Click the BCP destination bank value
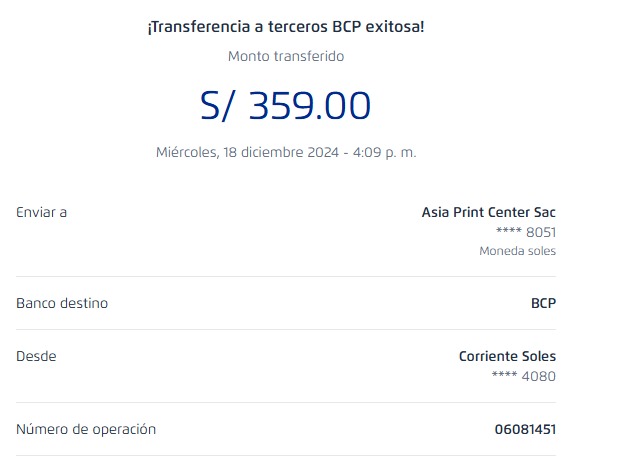Screen dimensions: 617x470 coord(543,303)
